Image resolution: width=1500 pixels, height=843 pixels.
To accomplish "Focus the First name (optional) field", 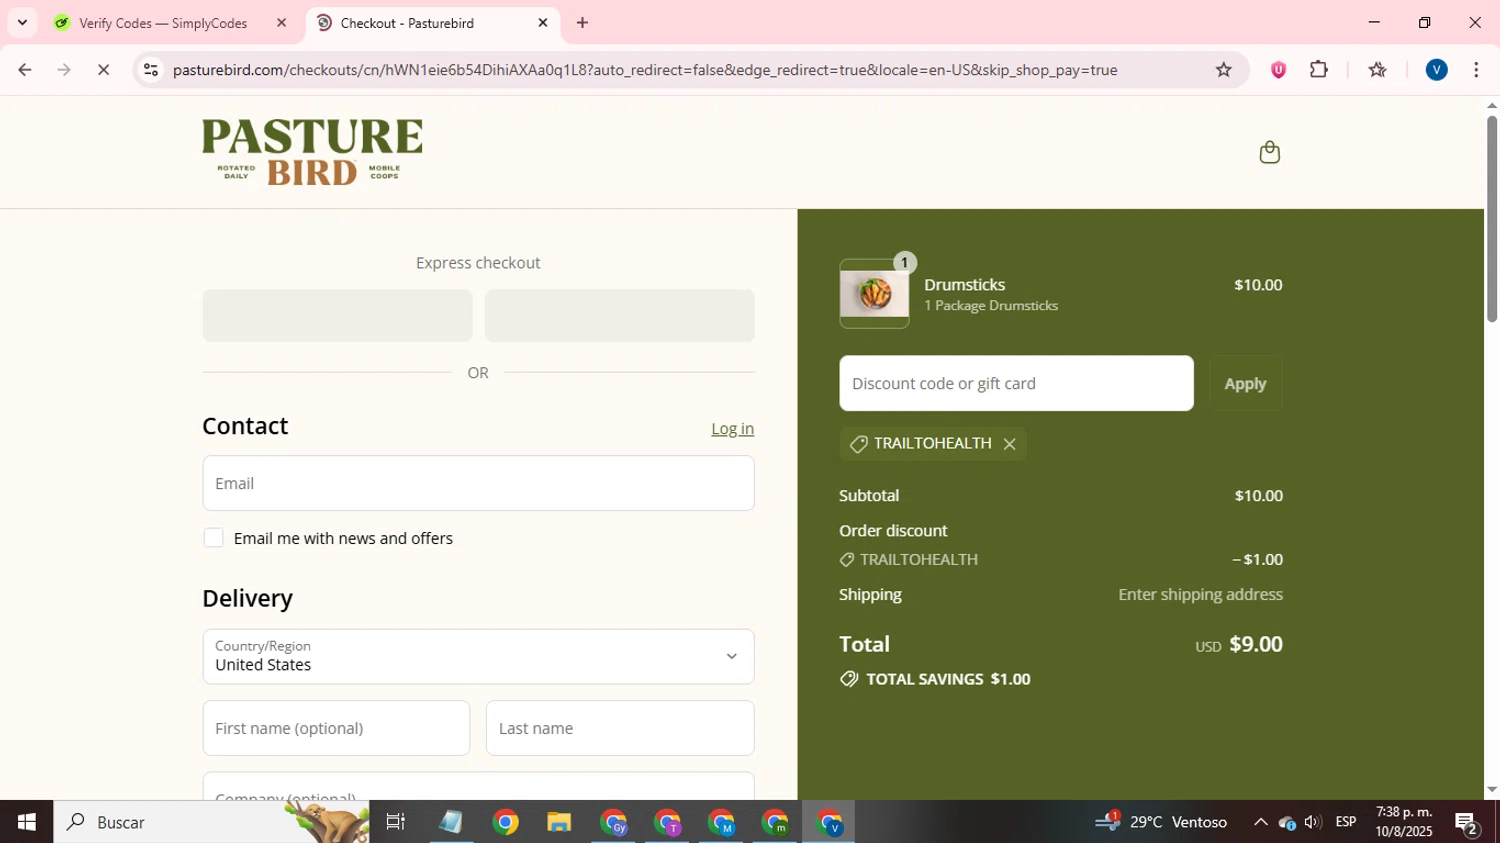I will [x=336, y=728].
